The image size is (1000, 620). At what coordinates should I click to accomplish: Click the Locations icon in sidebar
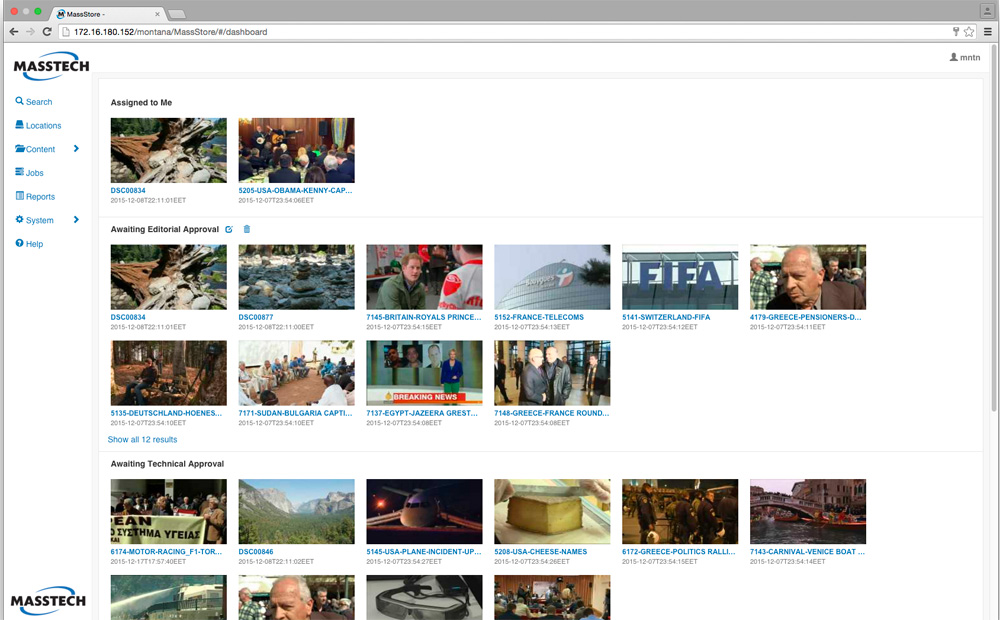coord(20,125)
